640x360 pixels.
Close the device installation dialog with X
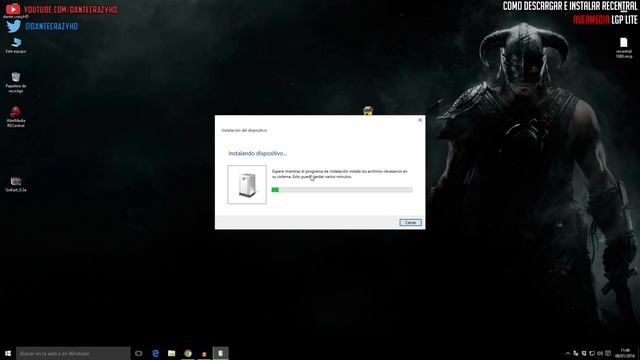[x=420, y=120]
